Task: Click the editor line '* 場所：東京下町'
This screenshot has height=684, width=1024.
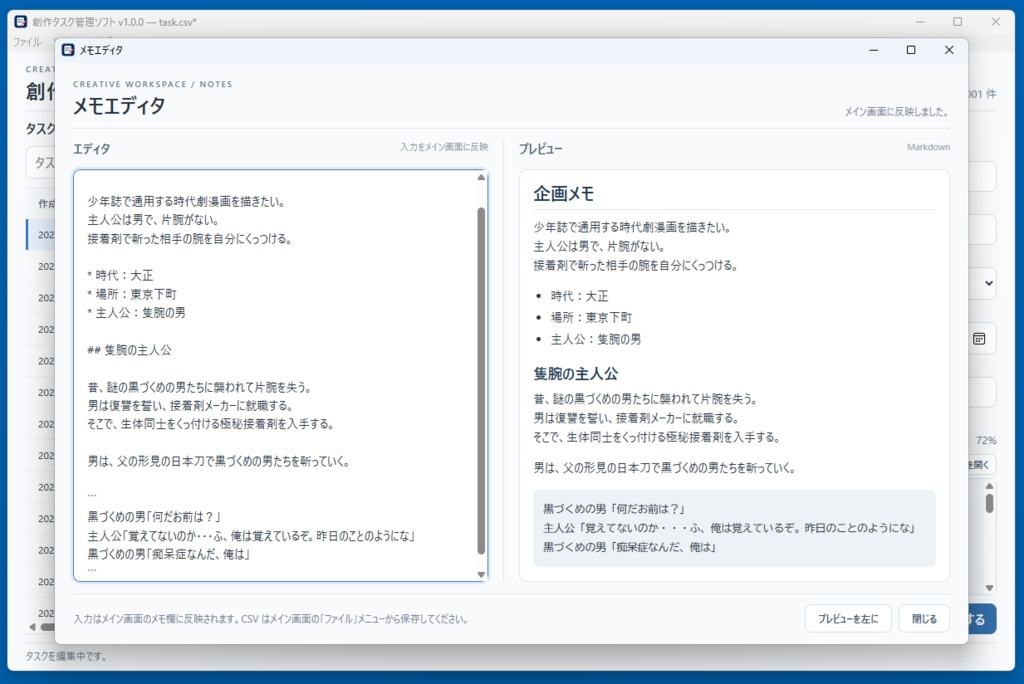Action: [x=132, y=294]
